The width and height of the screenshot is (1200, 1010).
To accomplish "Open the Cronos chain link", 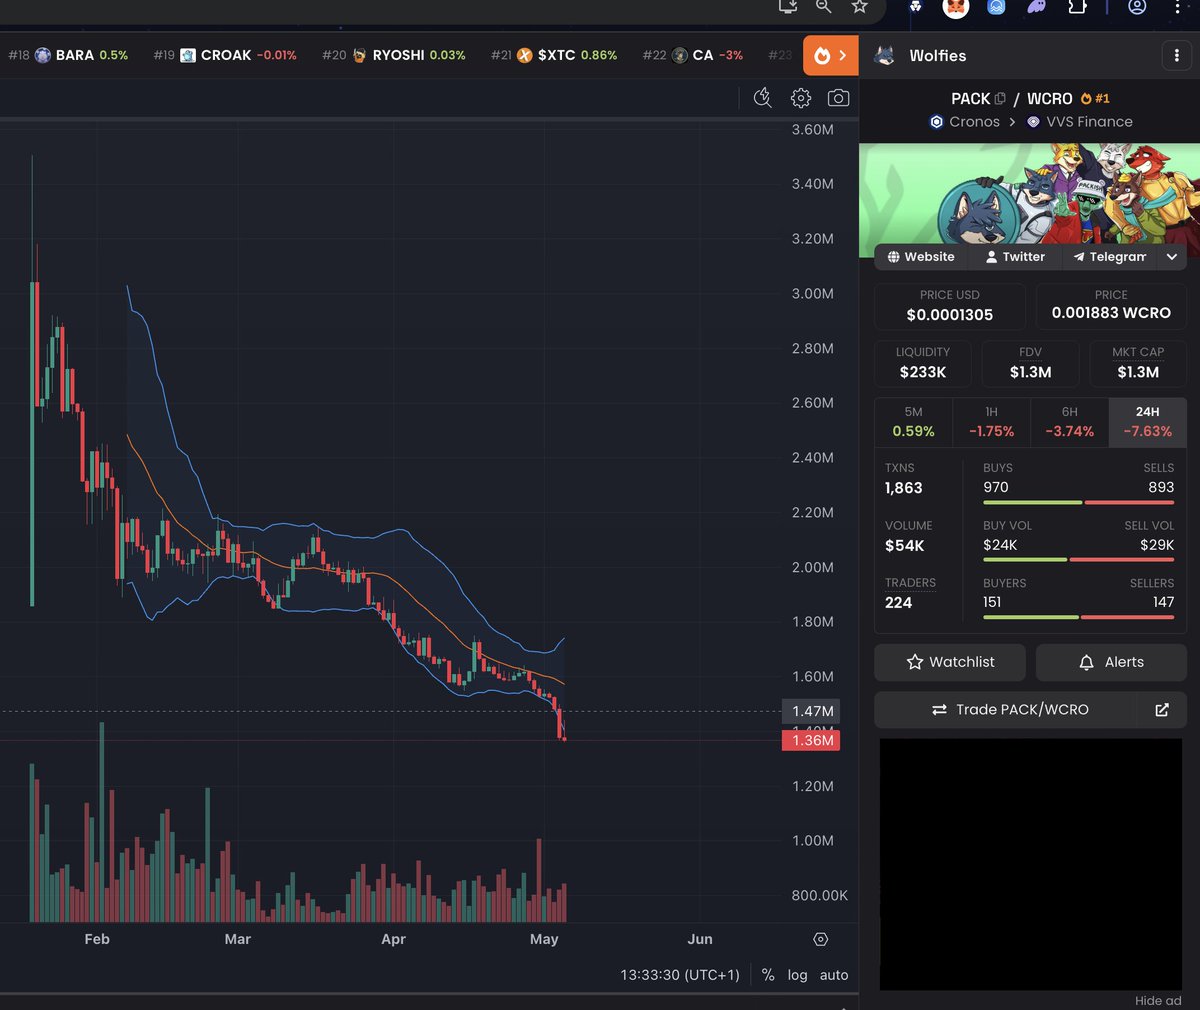I will (965, 122).
